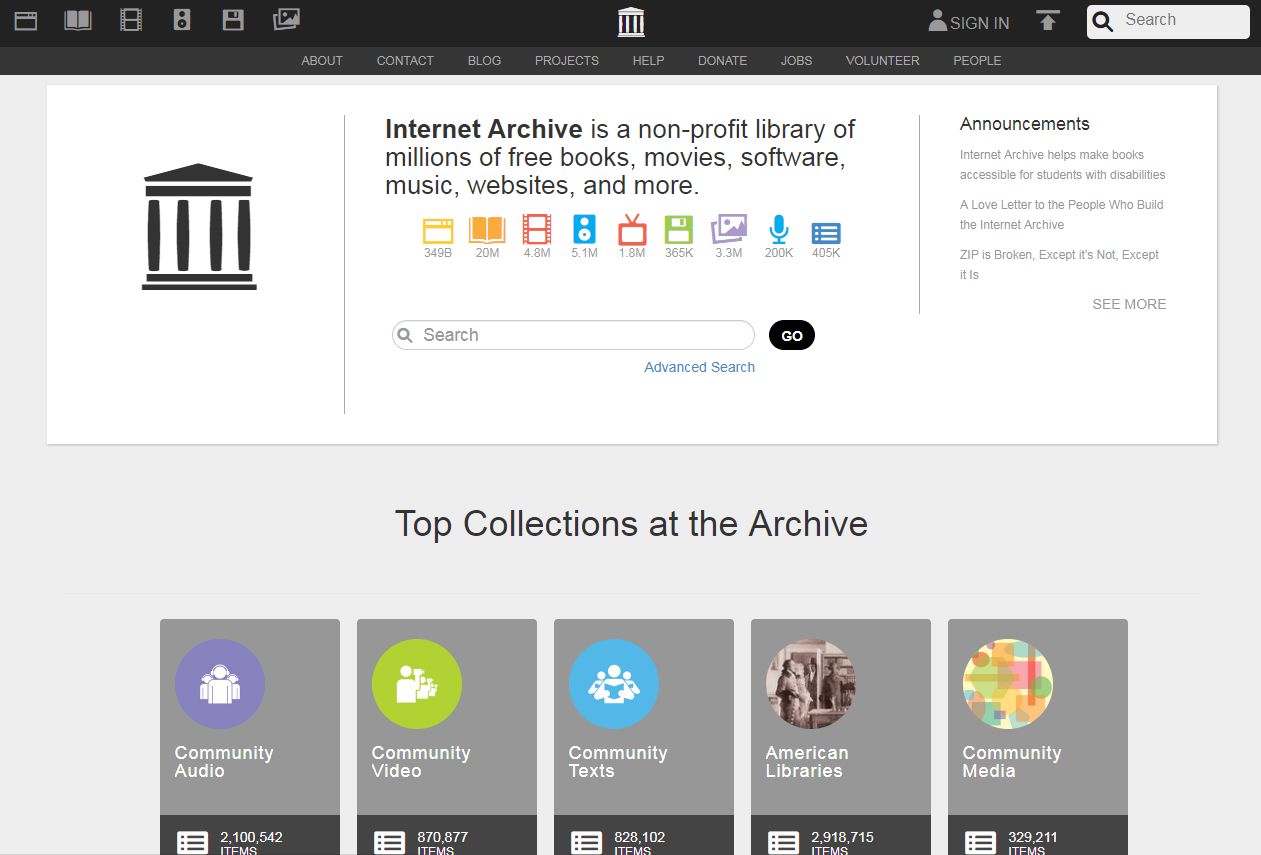The width and height of the screenshot is (1261, 855).
Task: Click the Community Audio purple circle icon
Action: tap(220, 684)
